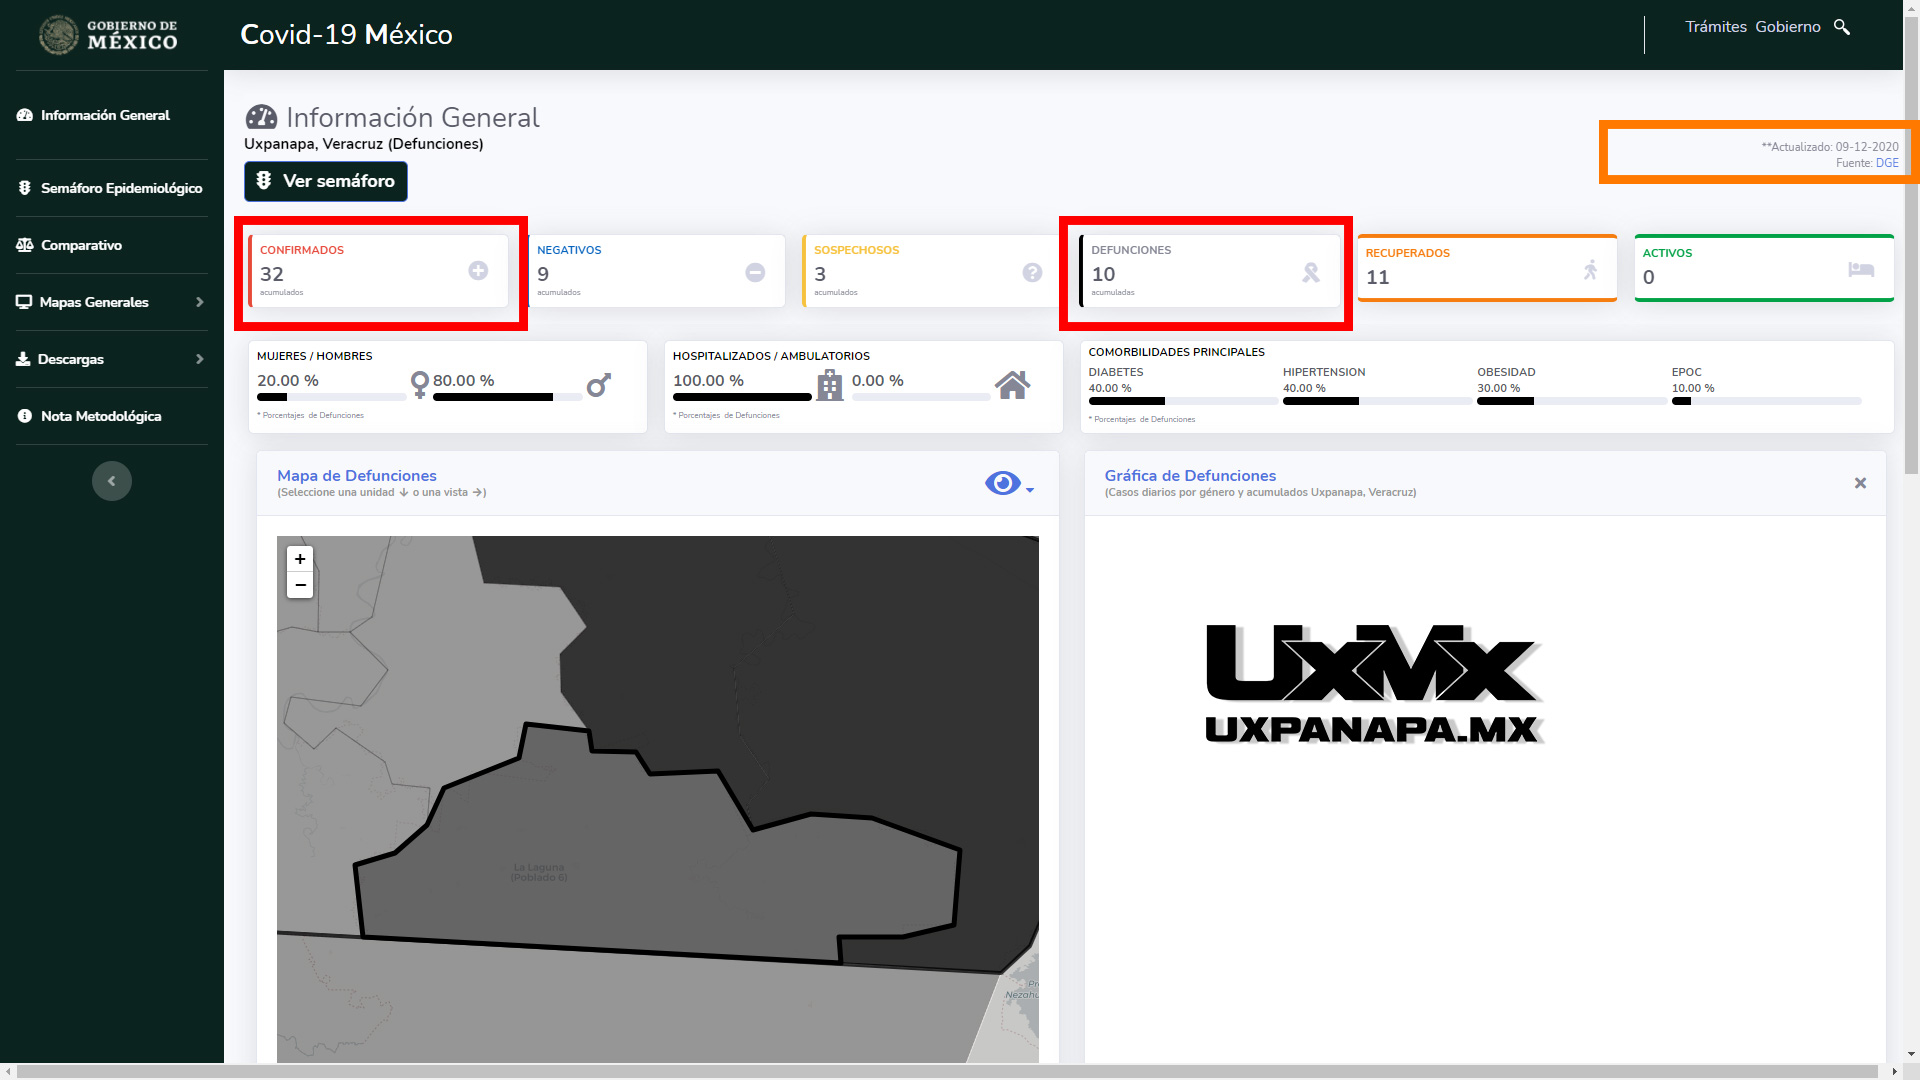This screenshot has height=1080, width=1920.
Task: Click the Hipertension 40.00 % progress bar
Action: click(x=1377, y=401)
